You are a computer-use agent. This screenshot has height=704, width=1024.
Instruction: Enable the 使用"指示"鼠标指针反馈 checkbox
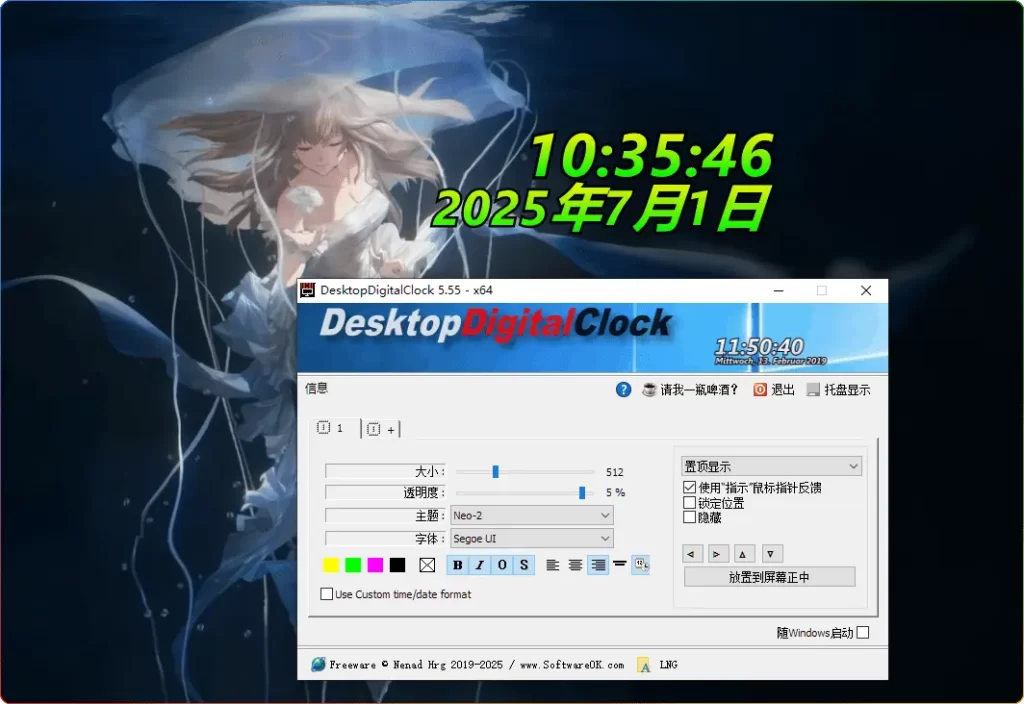[x=690, y=487]
